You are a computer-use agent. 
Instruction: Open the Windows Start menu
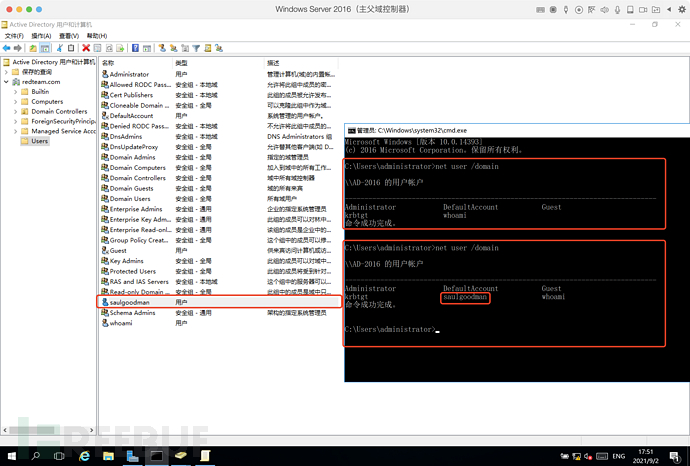click(x=11, y=456)
